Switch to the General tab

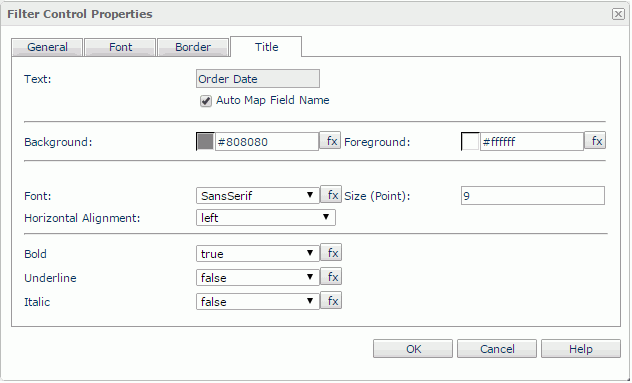point(47,47)
